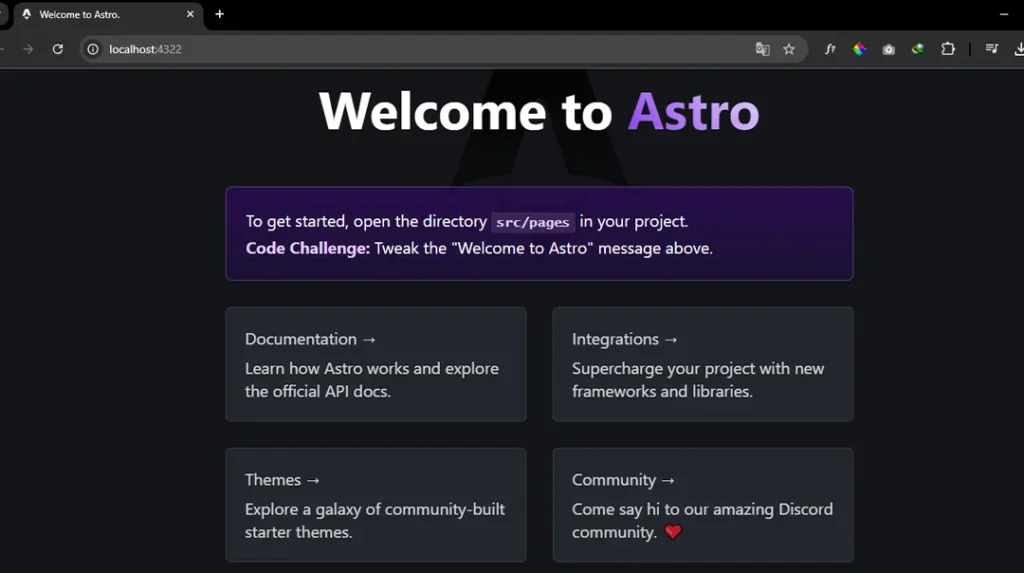The image size is (1024, 573).
Task: Close the Welcome to Astro tab
Action: pos(190,15)
